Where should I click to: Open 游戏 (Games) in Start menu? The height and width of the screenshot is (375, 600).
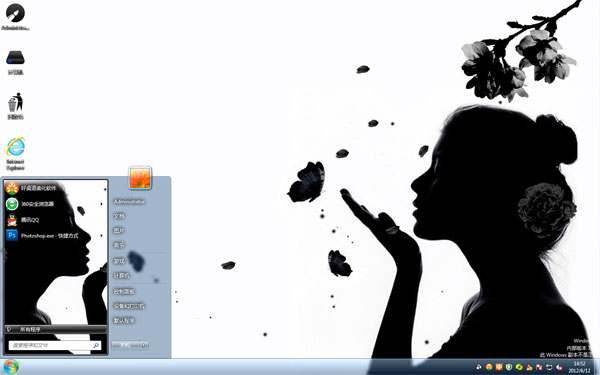click(x=119, y=261)
